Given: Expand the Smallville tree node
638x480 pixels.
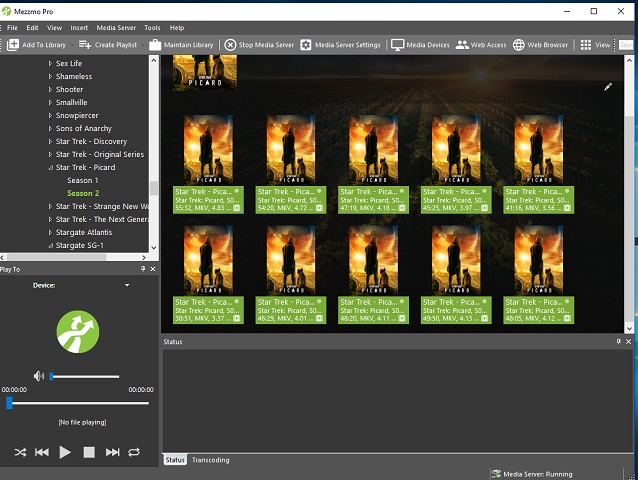Looking at the screenshot, I should click(50, 103).
